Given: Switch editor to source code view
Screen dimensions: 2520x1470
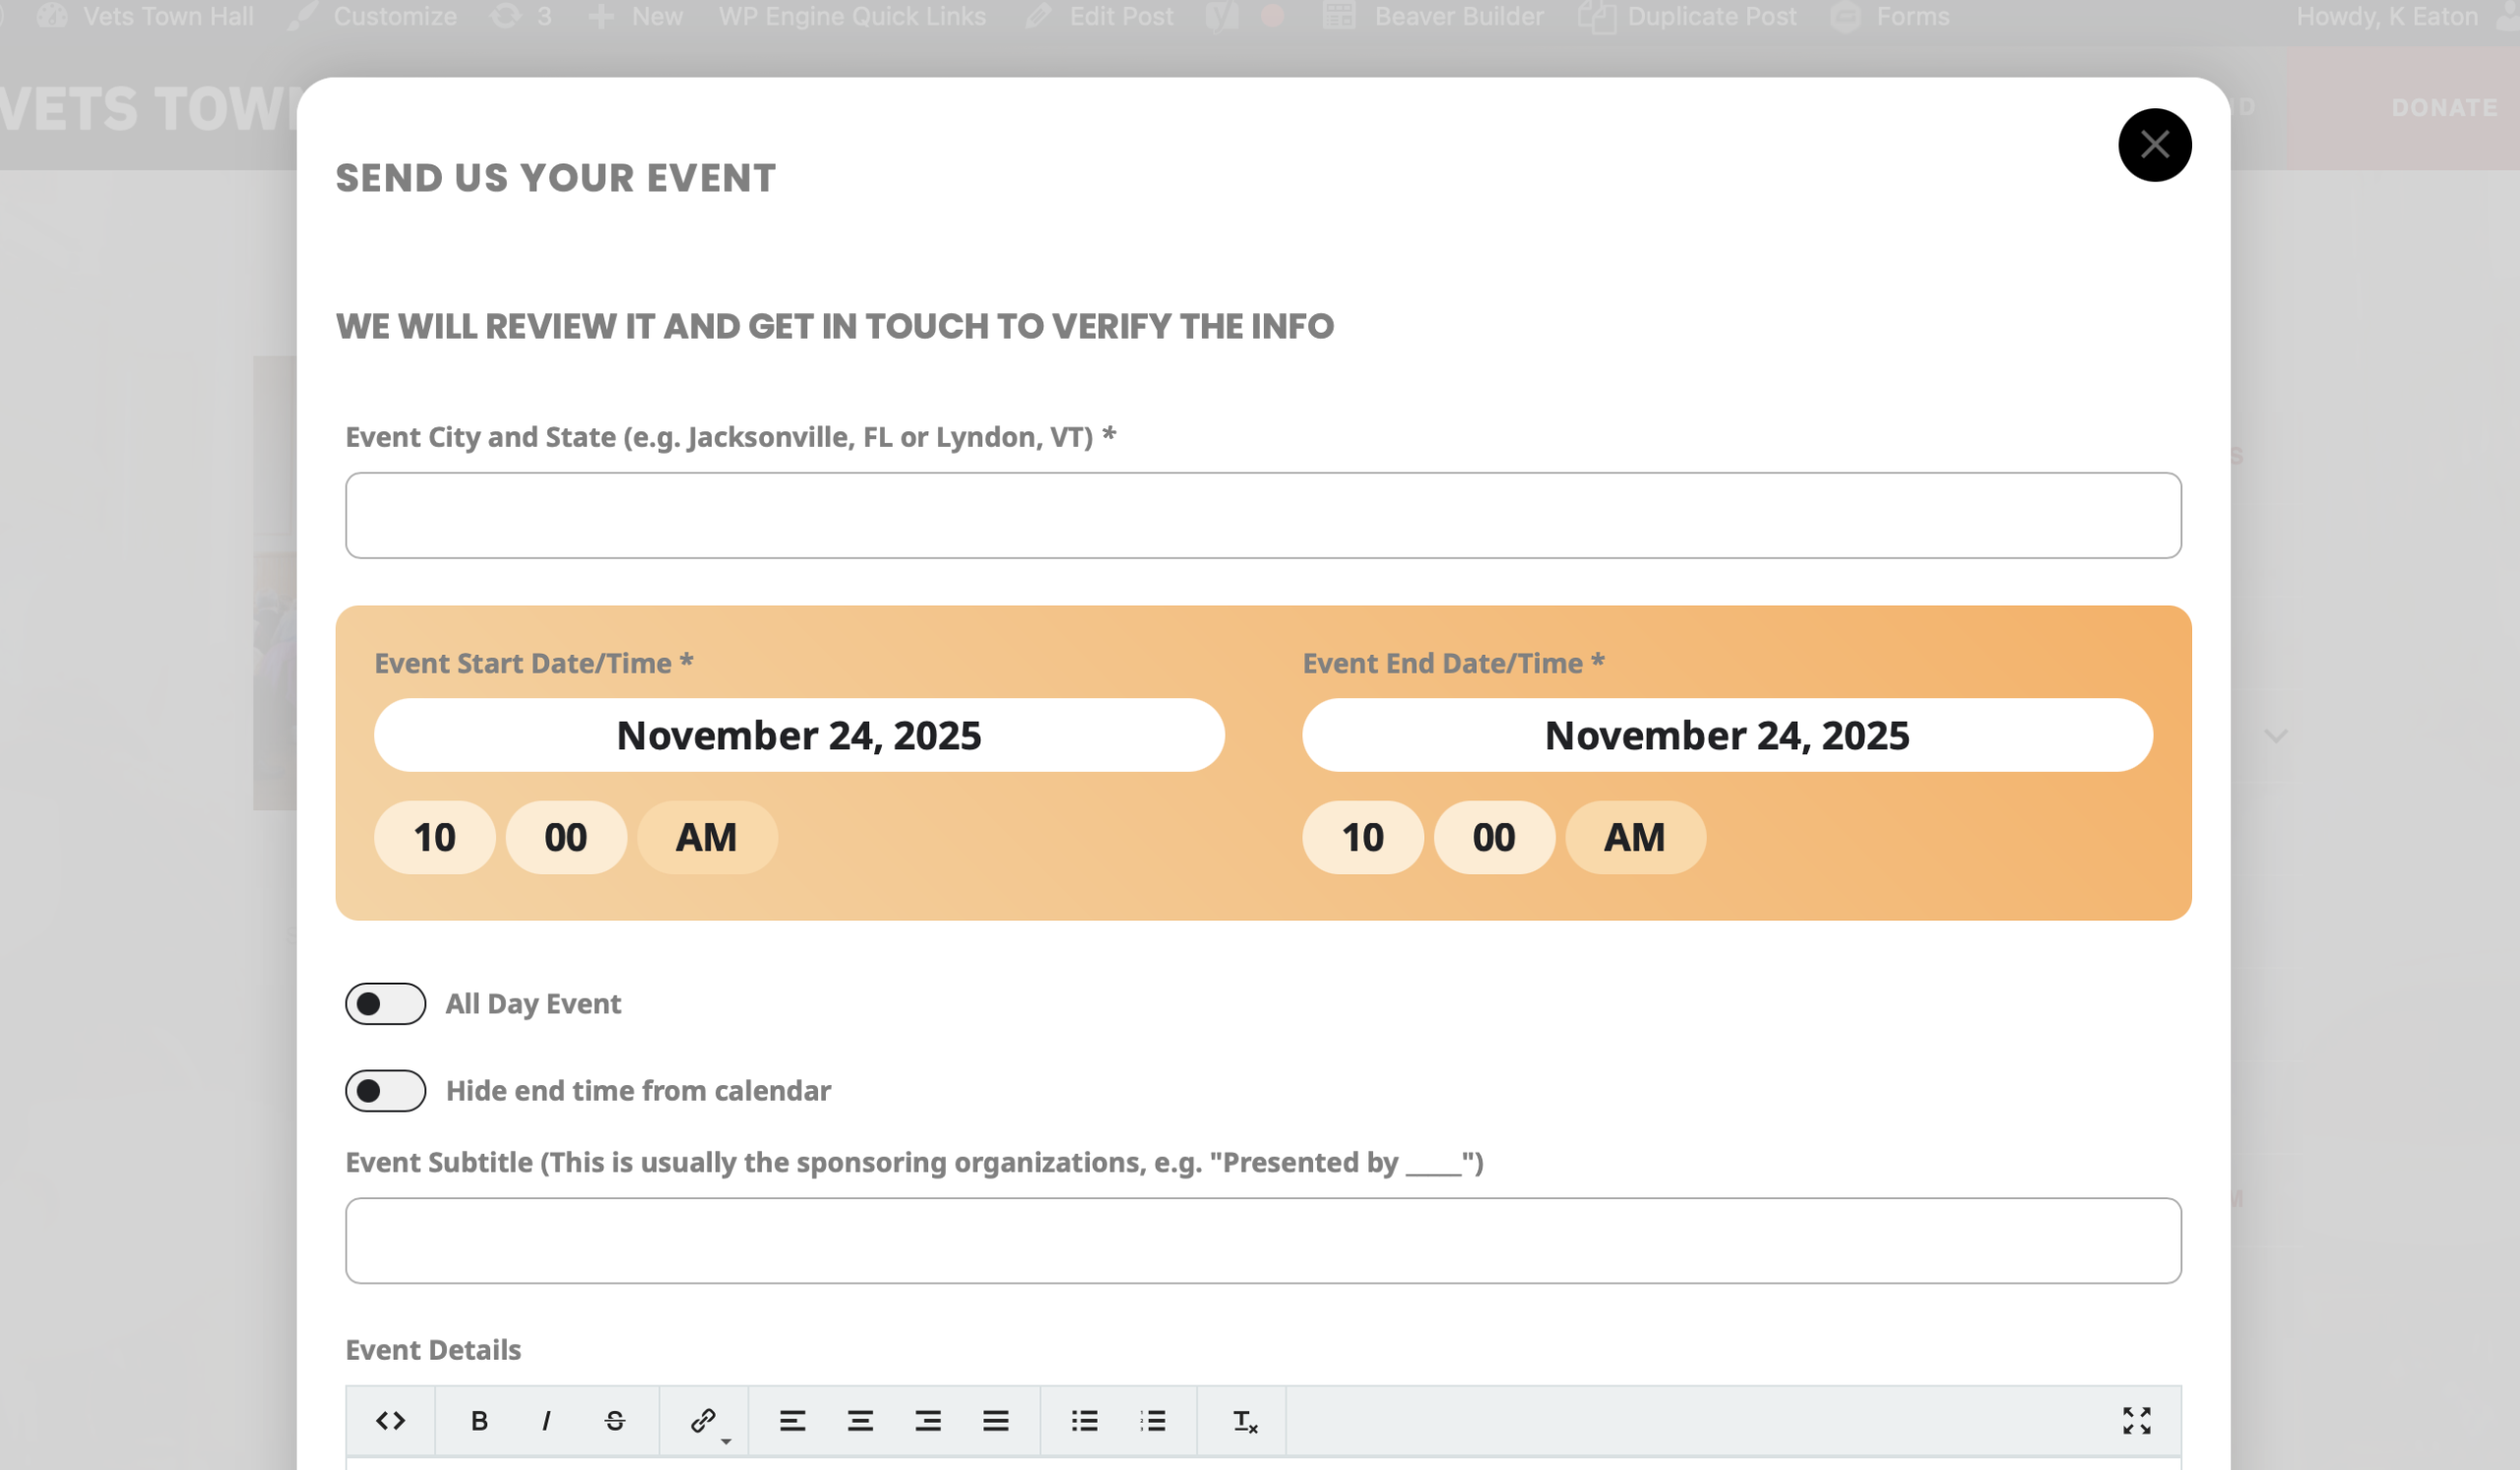Looking at the screenshot, I should click(x=390, y=1420).
